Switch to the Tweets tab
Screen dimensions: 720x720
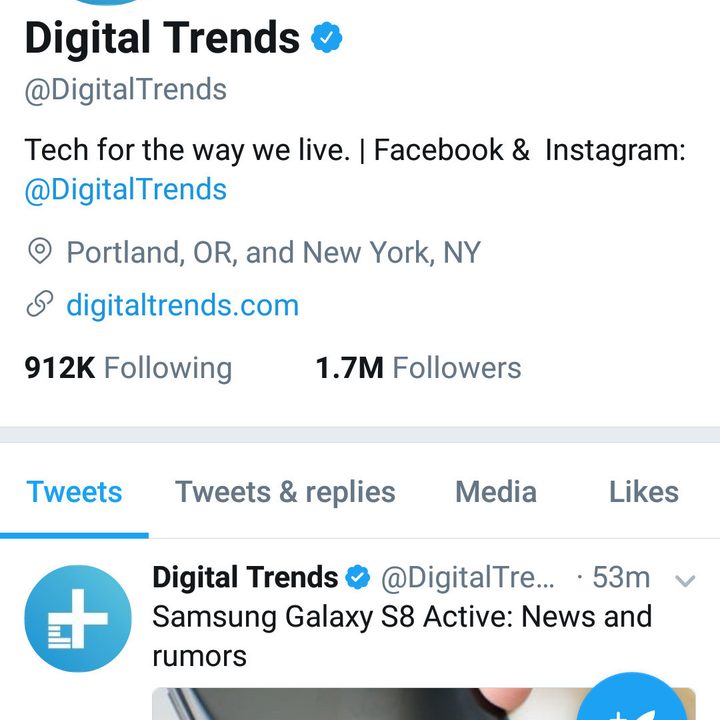tap(74, 492)
